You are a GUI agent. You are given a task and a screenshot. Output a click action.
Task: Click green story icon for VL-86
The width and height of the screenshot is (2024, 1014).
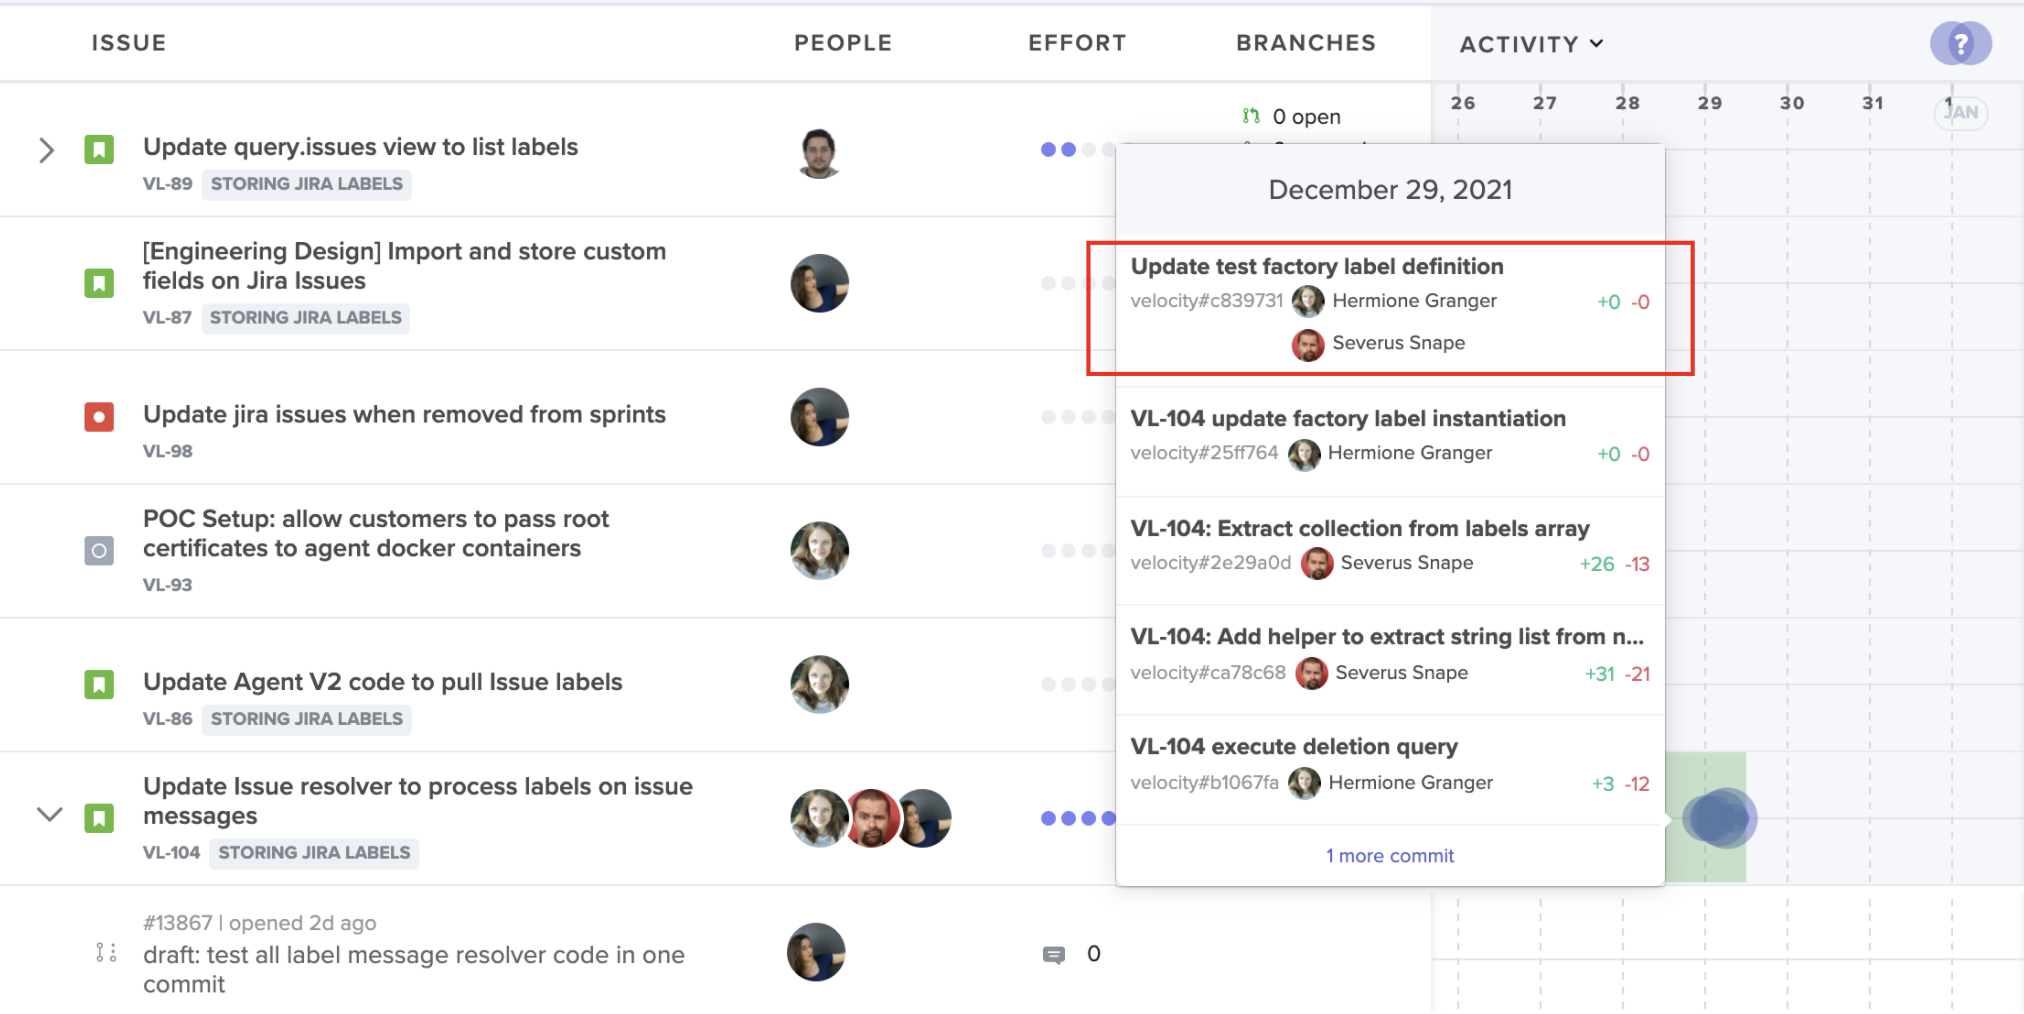coord(99,685)
